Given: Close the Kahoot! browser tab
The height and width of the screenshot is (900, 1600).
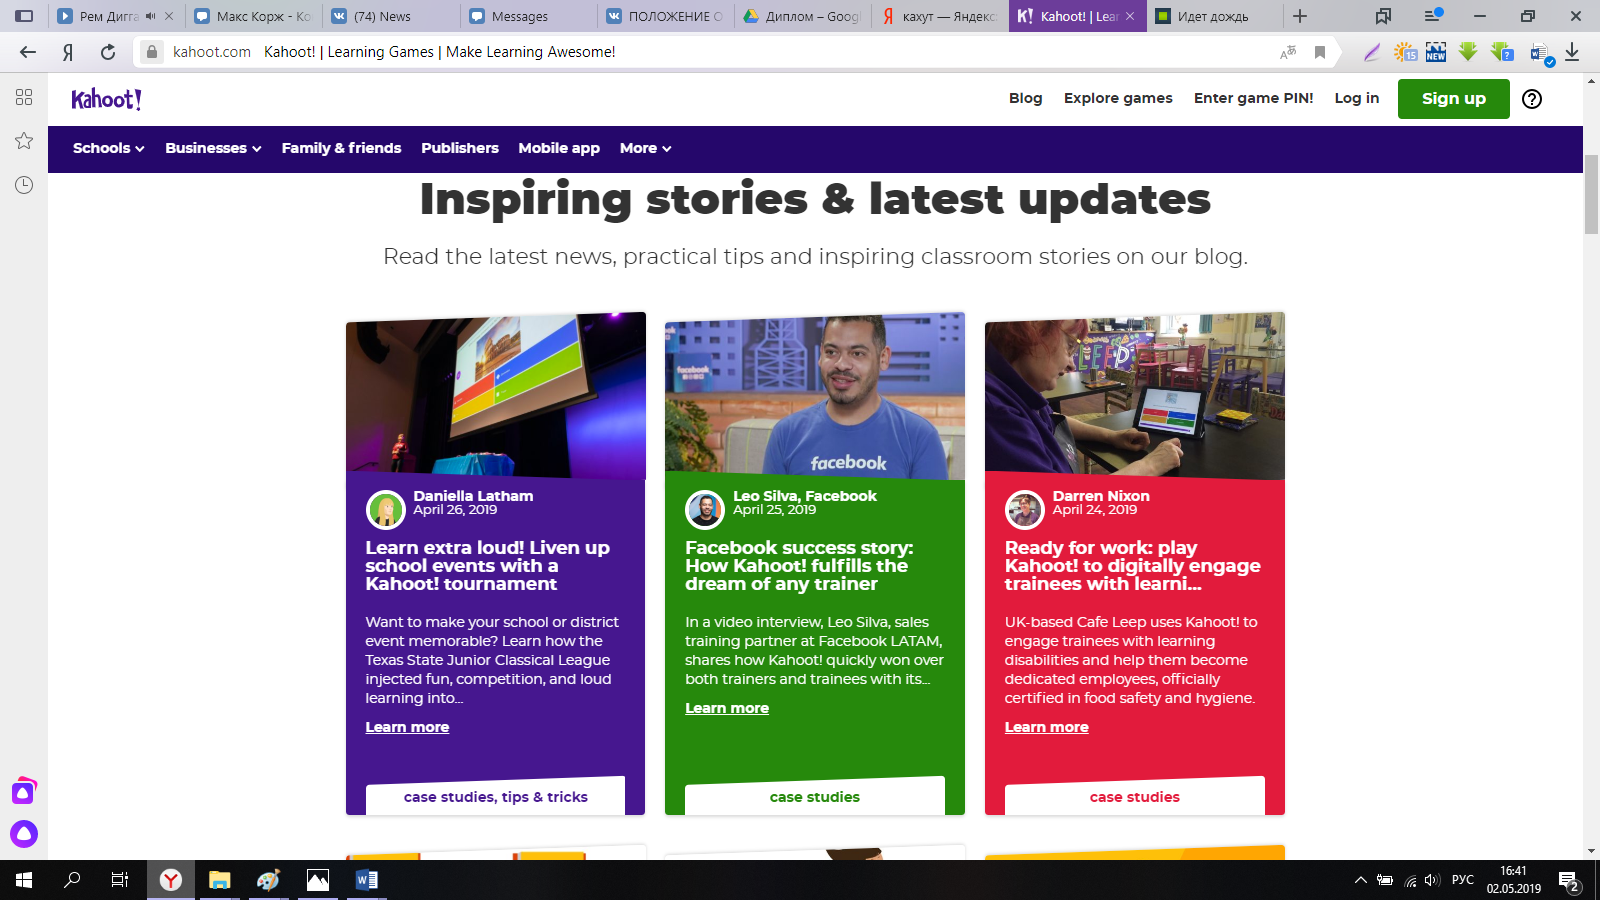Looking at the screenshot, I should click(x=1130, y=16).
